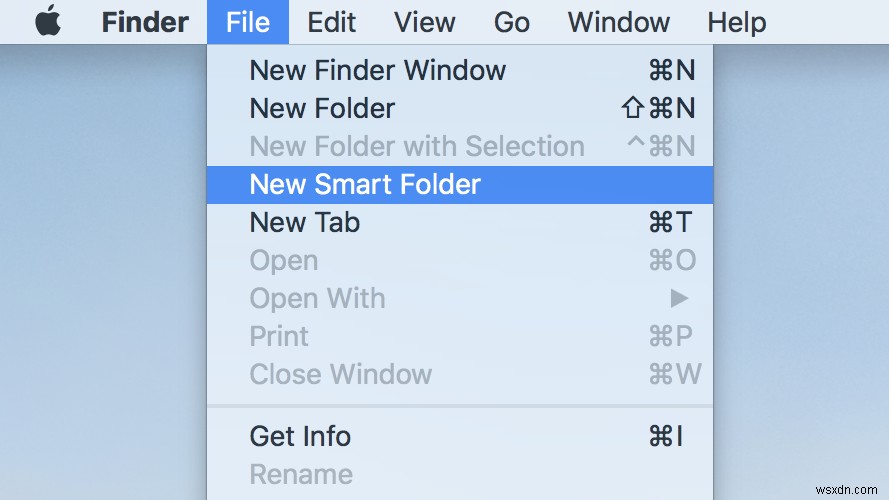The image size is (889, 500).
Task: Choose New Tab from the menu
Action: click(304, 222)
